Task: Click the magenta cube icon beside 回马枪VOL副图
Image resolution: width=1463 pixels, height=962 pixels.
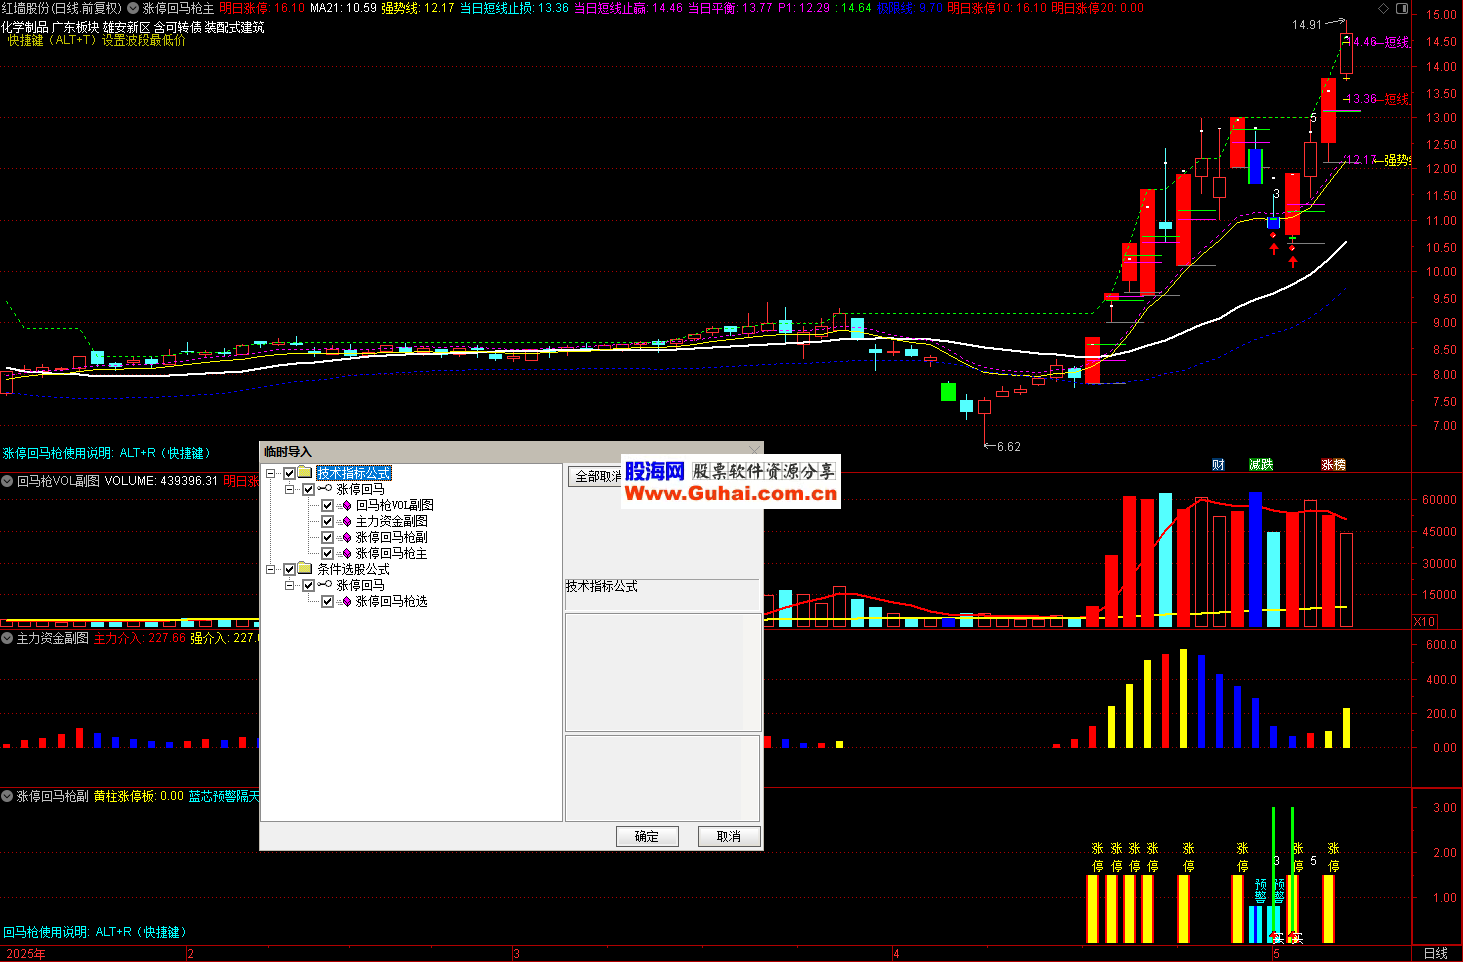Action: pos(347,505)
